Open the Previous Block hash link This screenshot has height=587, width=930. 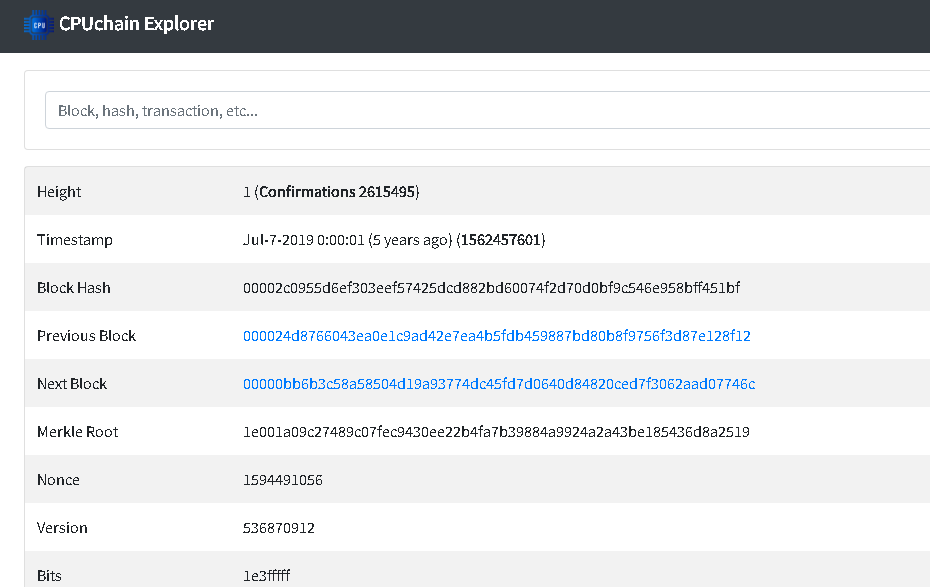click(496, 336)
